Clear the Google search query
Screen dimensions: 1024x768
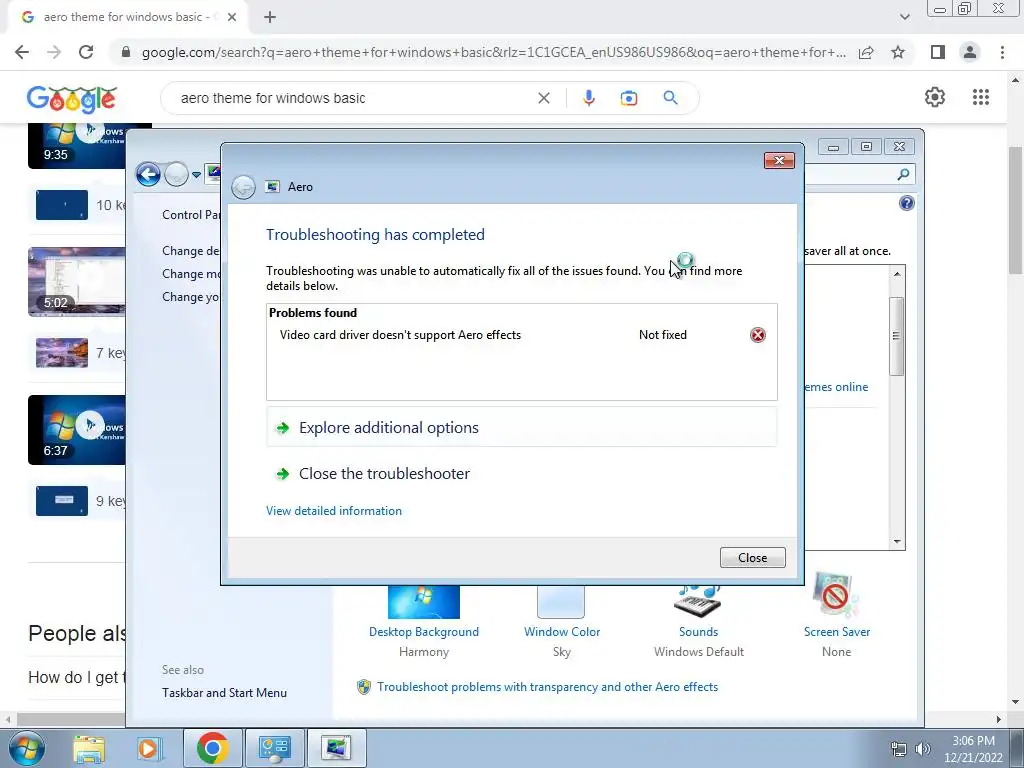pyautogui.click(x=543, y=99)
